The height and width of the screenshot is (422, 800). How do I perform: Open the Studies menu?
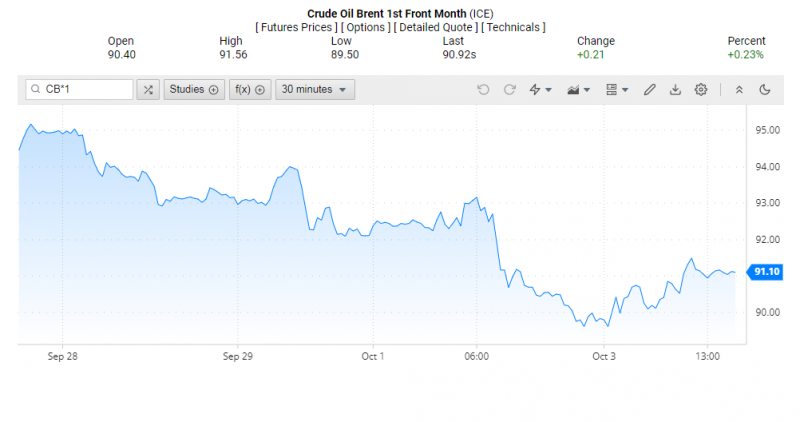coord(193,90)
